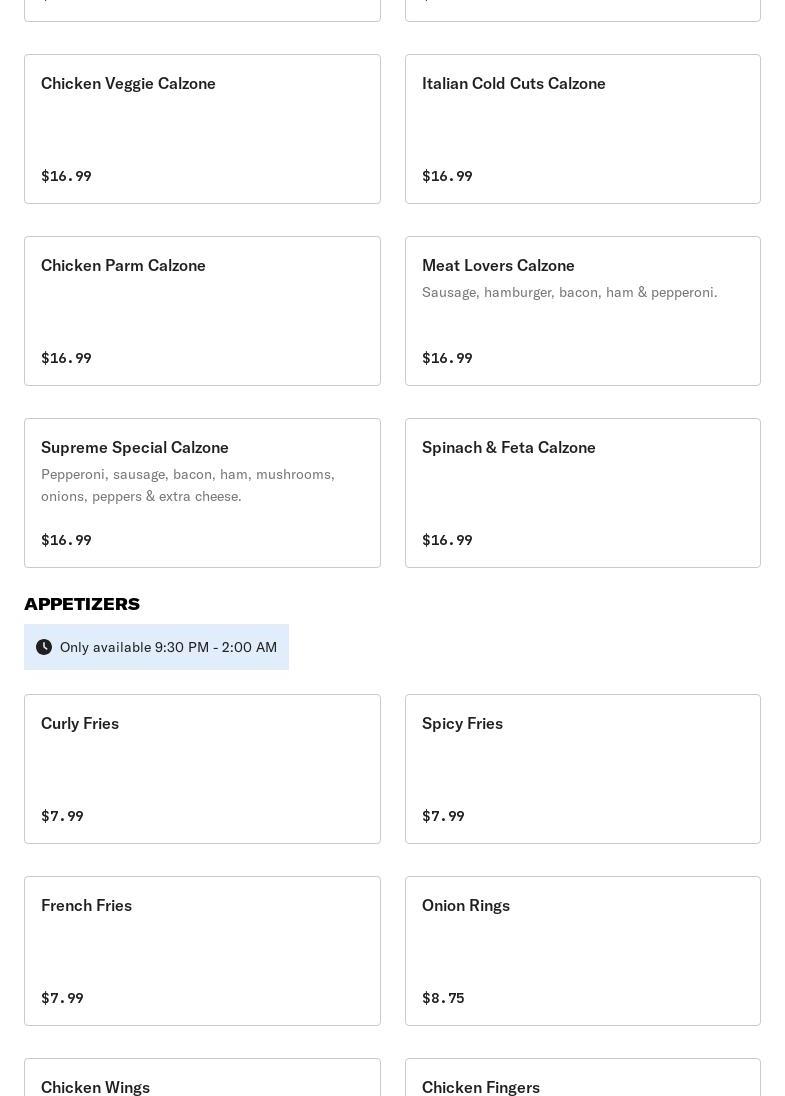
Task: Click the Meat Lovers Calzone ingredients description
Action: point(569,292)
